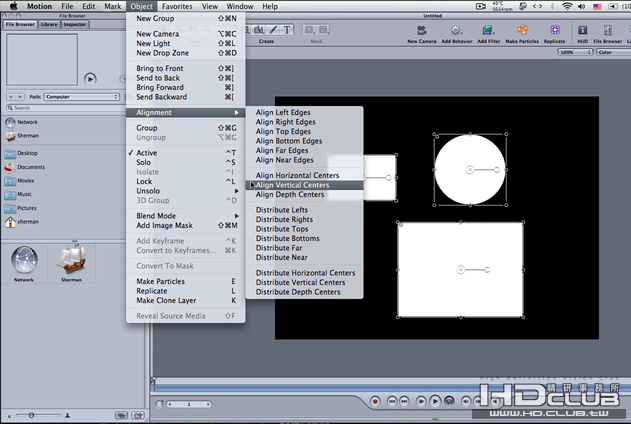Screen dimensions: 631x424
Task: Choose Distribute Horizontal Centers
Action: (x=304, y=273)
